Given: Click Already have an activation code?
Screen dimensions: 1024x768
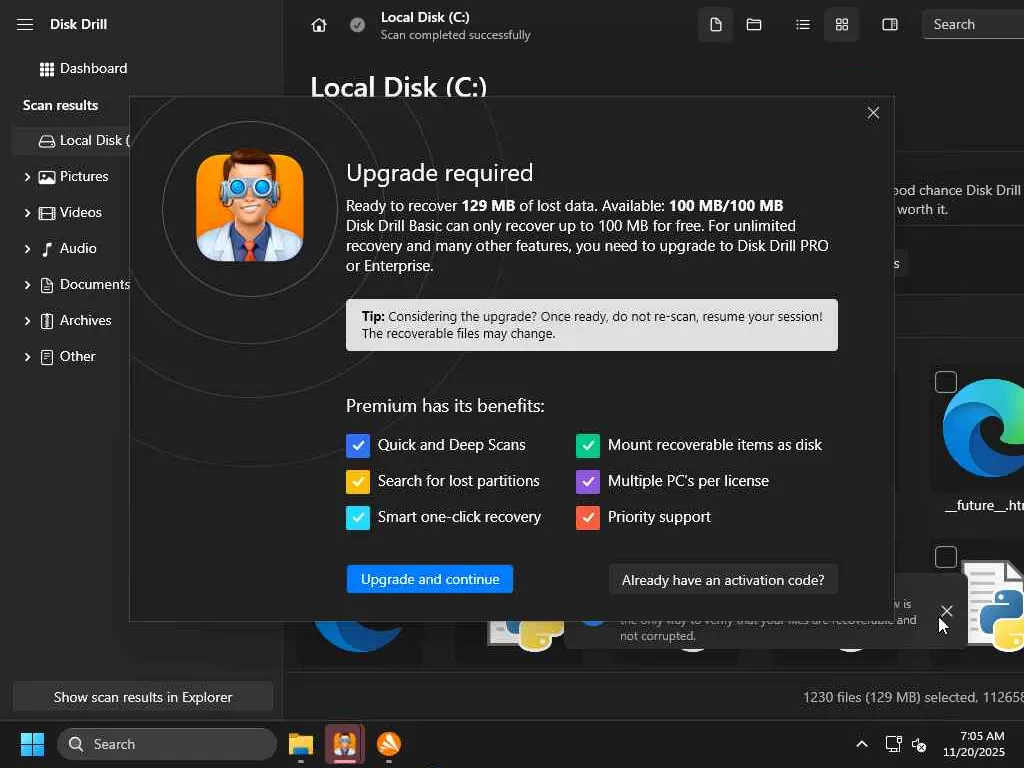Looking at the screenshot, I should pyautogui.click(x=723, y=580).
